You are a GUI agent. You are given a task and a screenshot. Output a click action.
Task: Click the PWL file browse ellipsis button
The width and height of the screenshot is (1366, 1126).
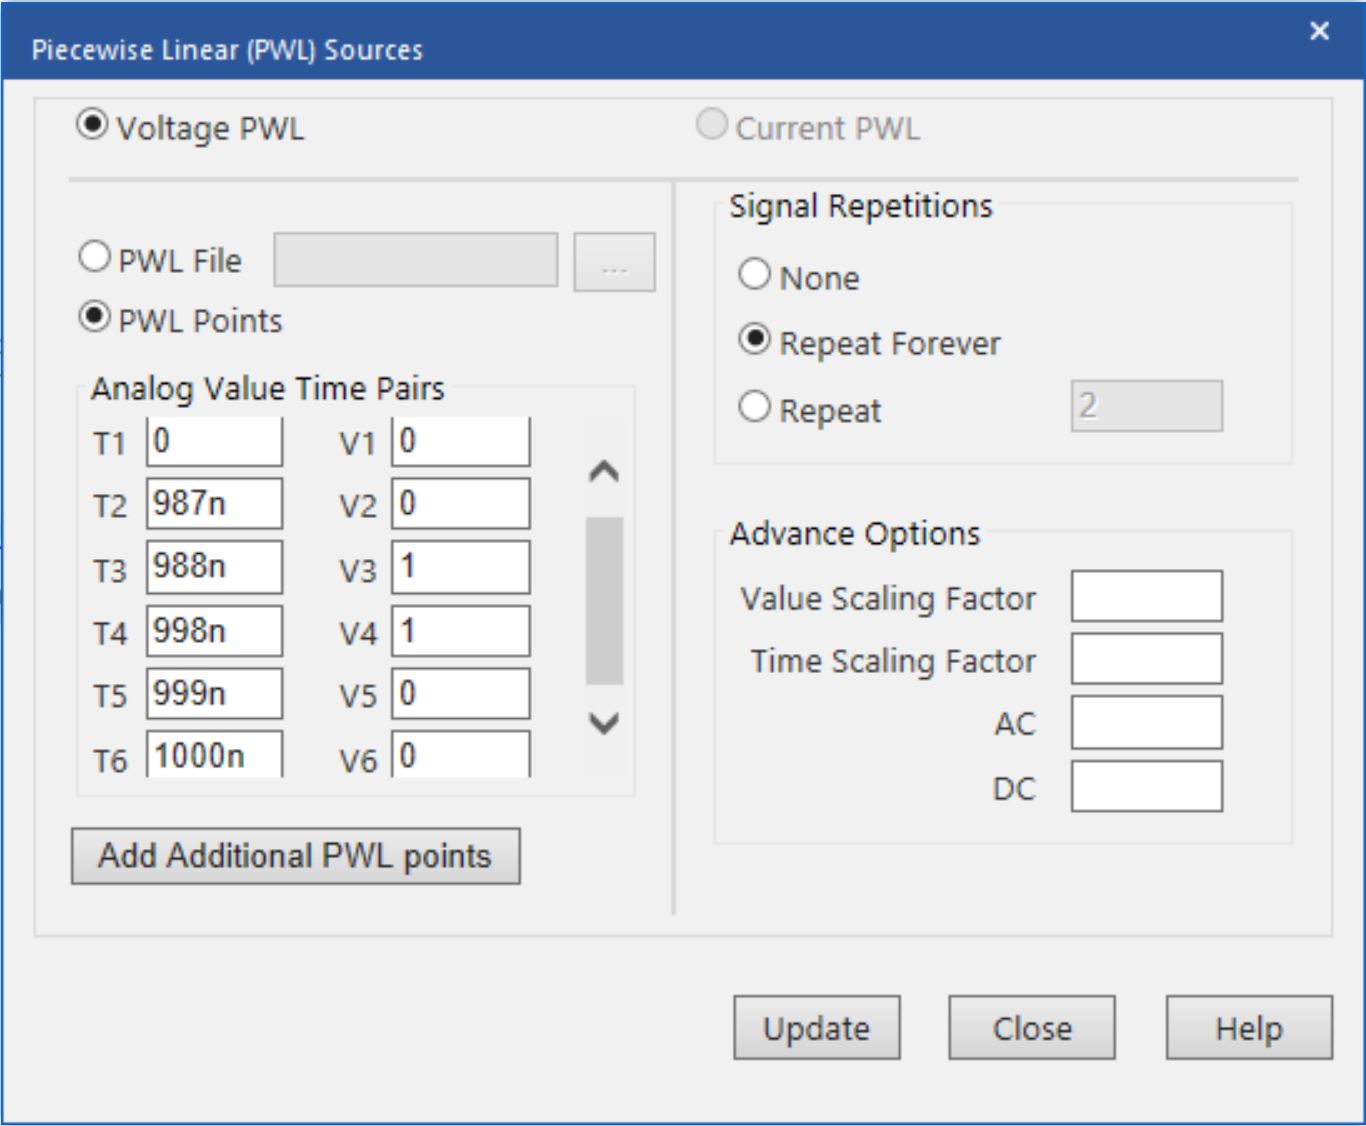point(614,263)
